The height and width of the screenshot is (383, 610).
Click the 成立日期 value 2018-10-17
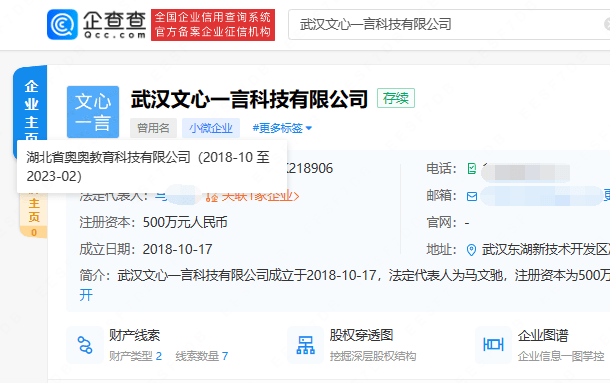(x=177, y=249)
